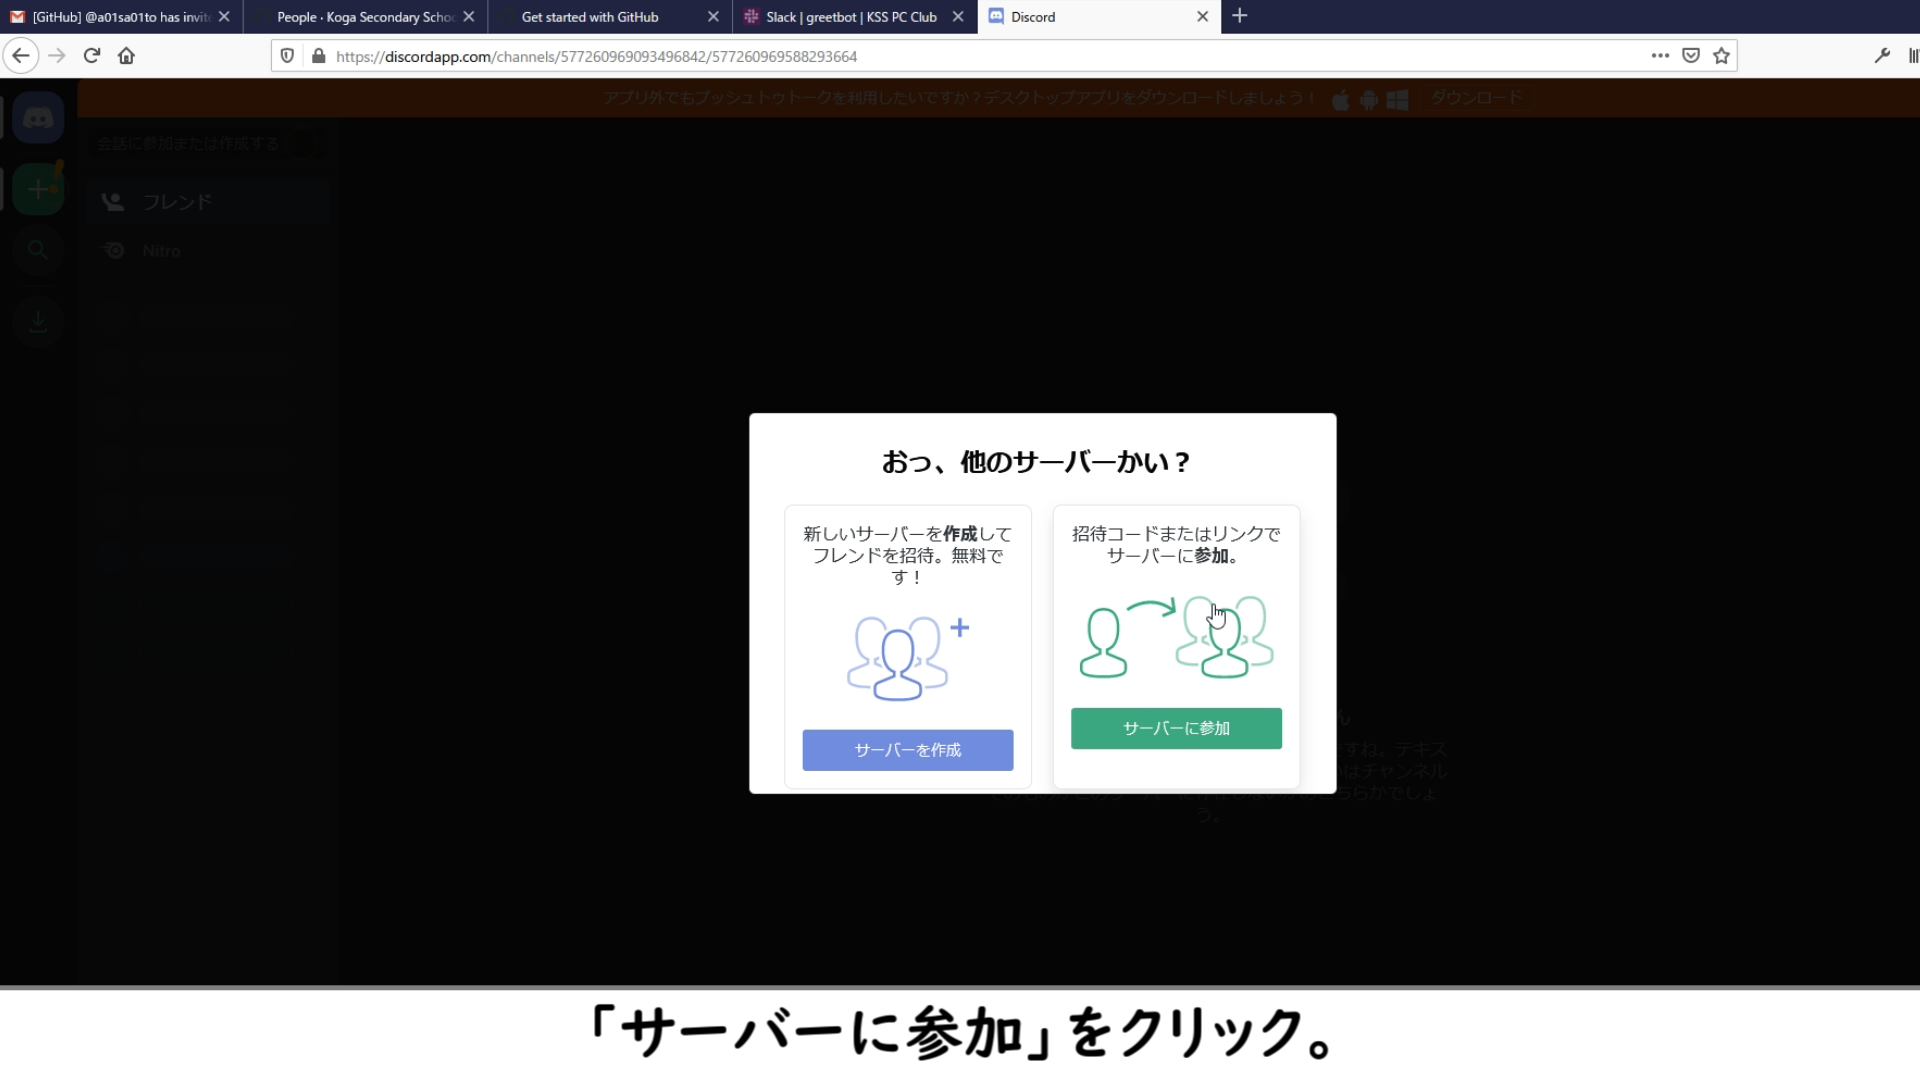
Task: Click the Discord home logo icon
Action: [x=38, y=119]
